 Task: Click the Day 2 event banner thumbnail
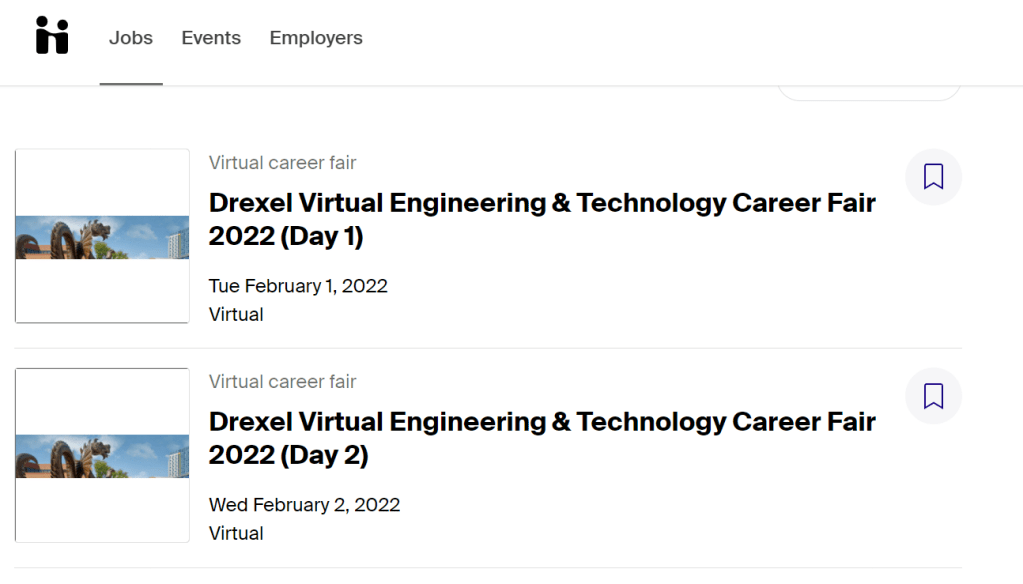coord(102,456)
